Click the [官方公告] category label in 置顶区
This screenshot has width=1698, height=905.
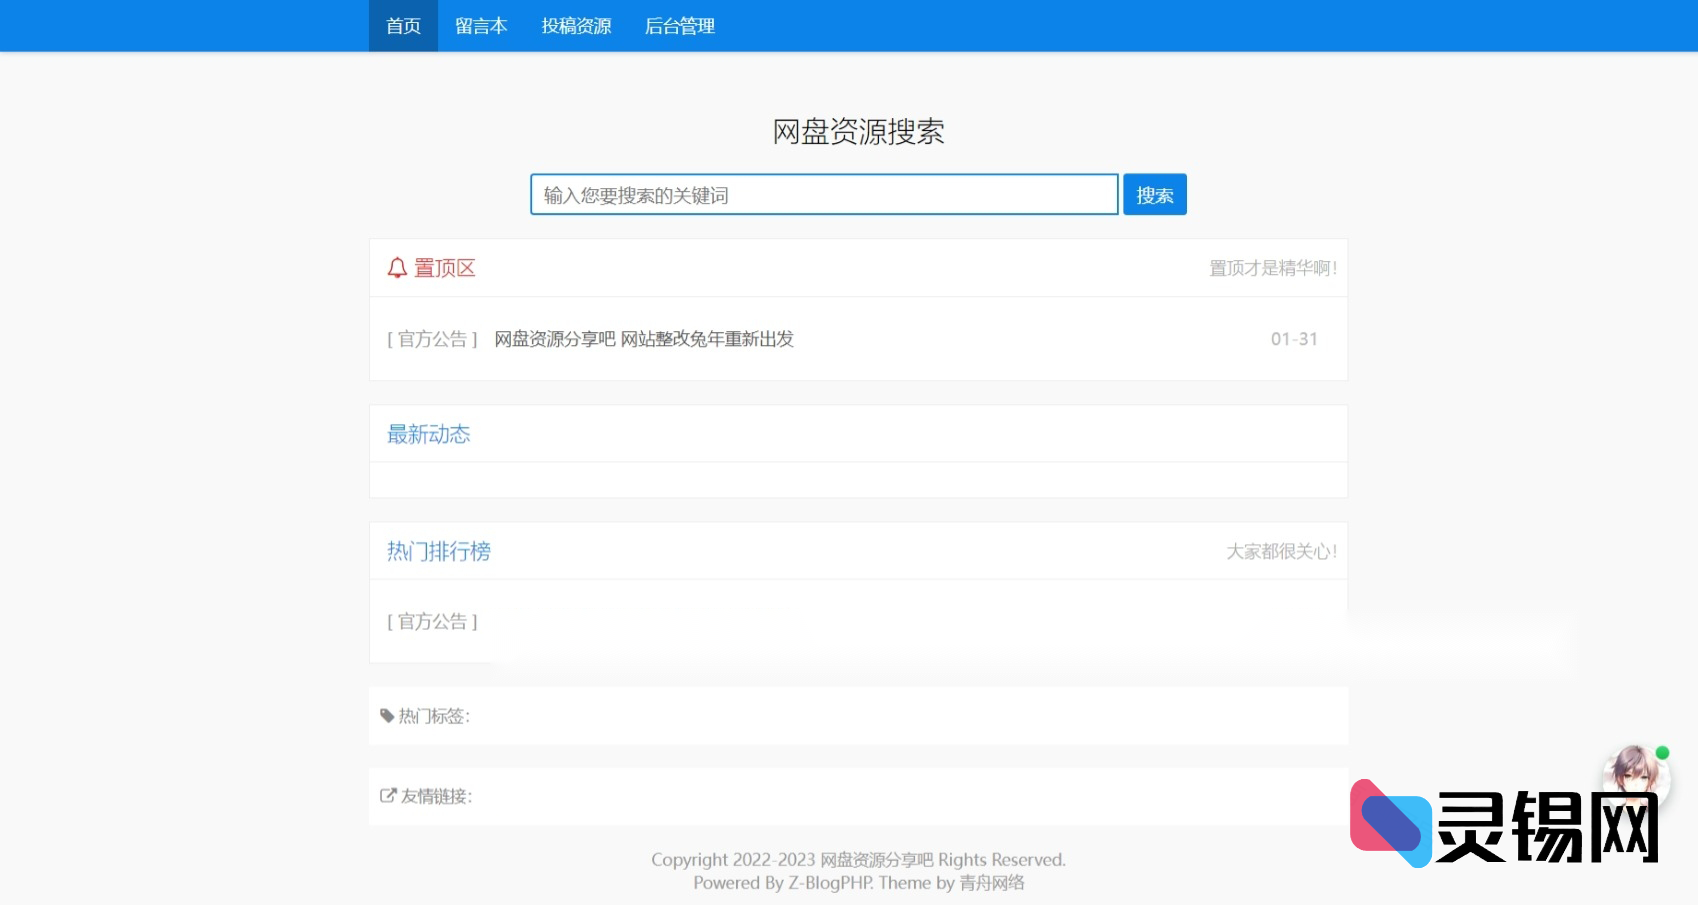coord(432,339)
